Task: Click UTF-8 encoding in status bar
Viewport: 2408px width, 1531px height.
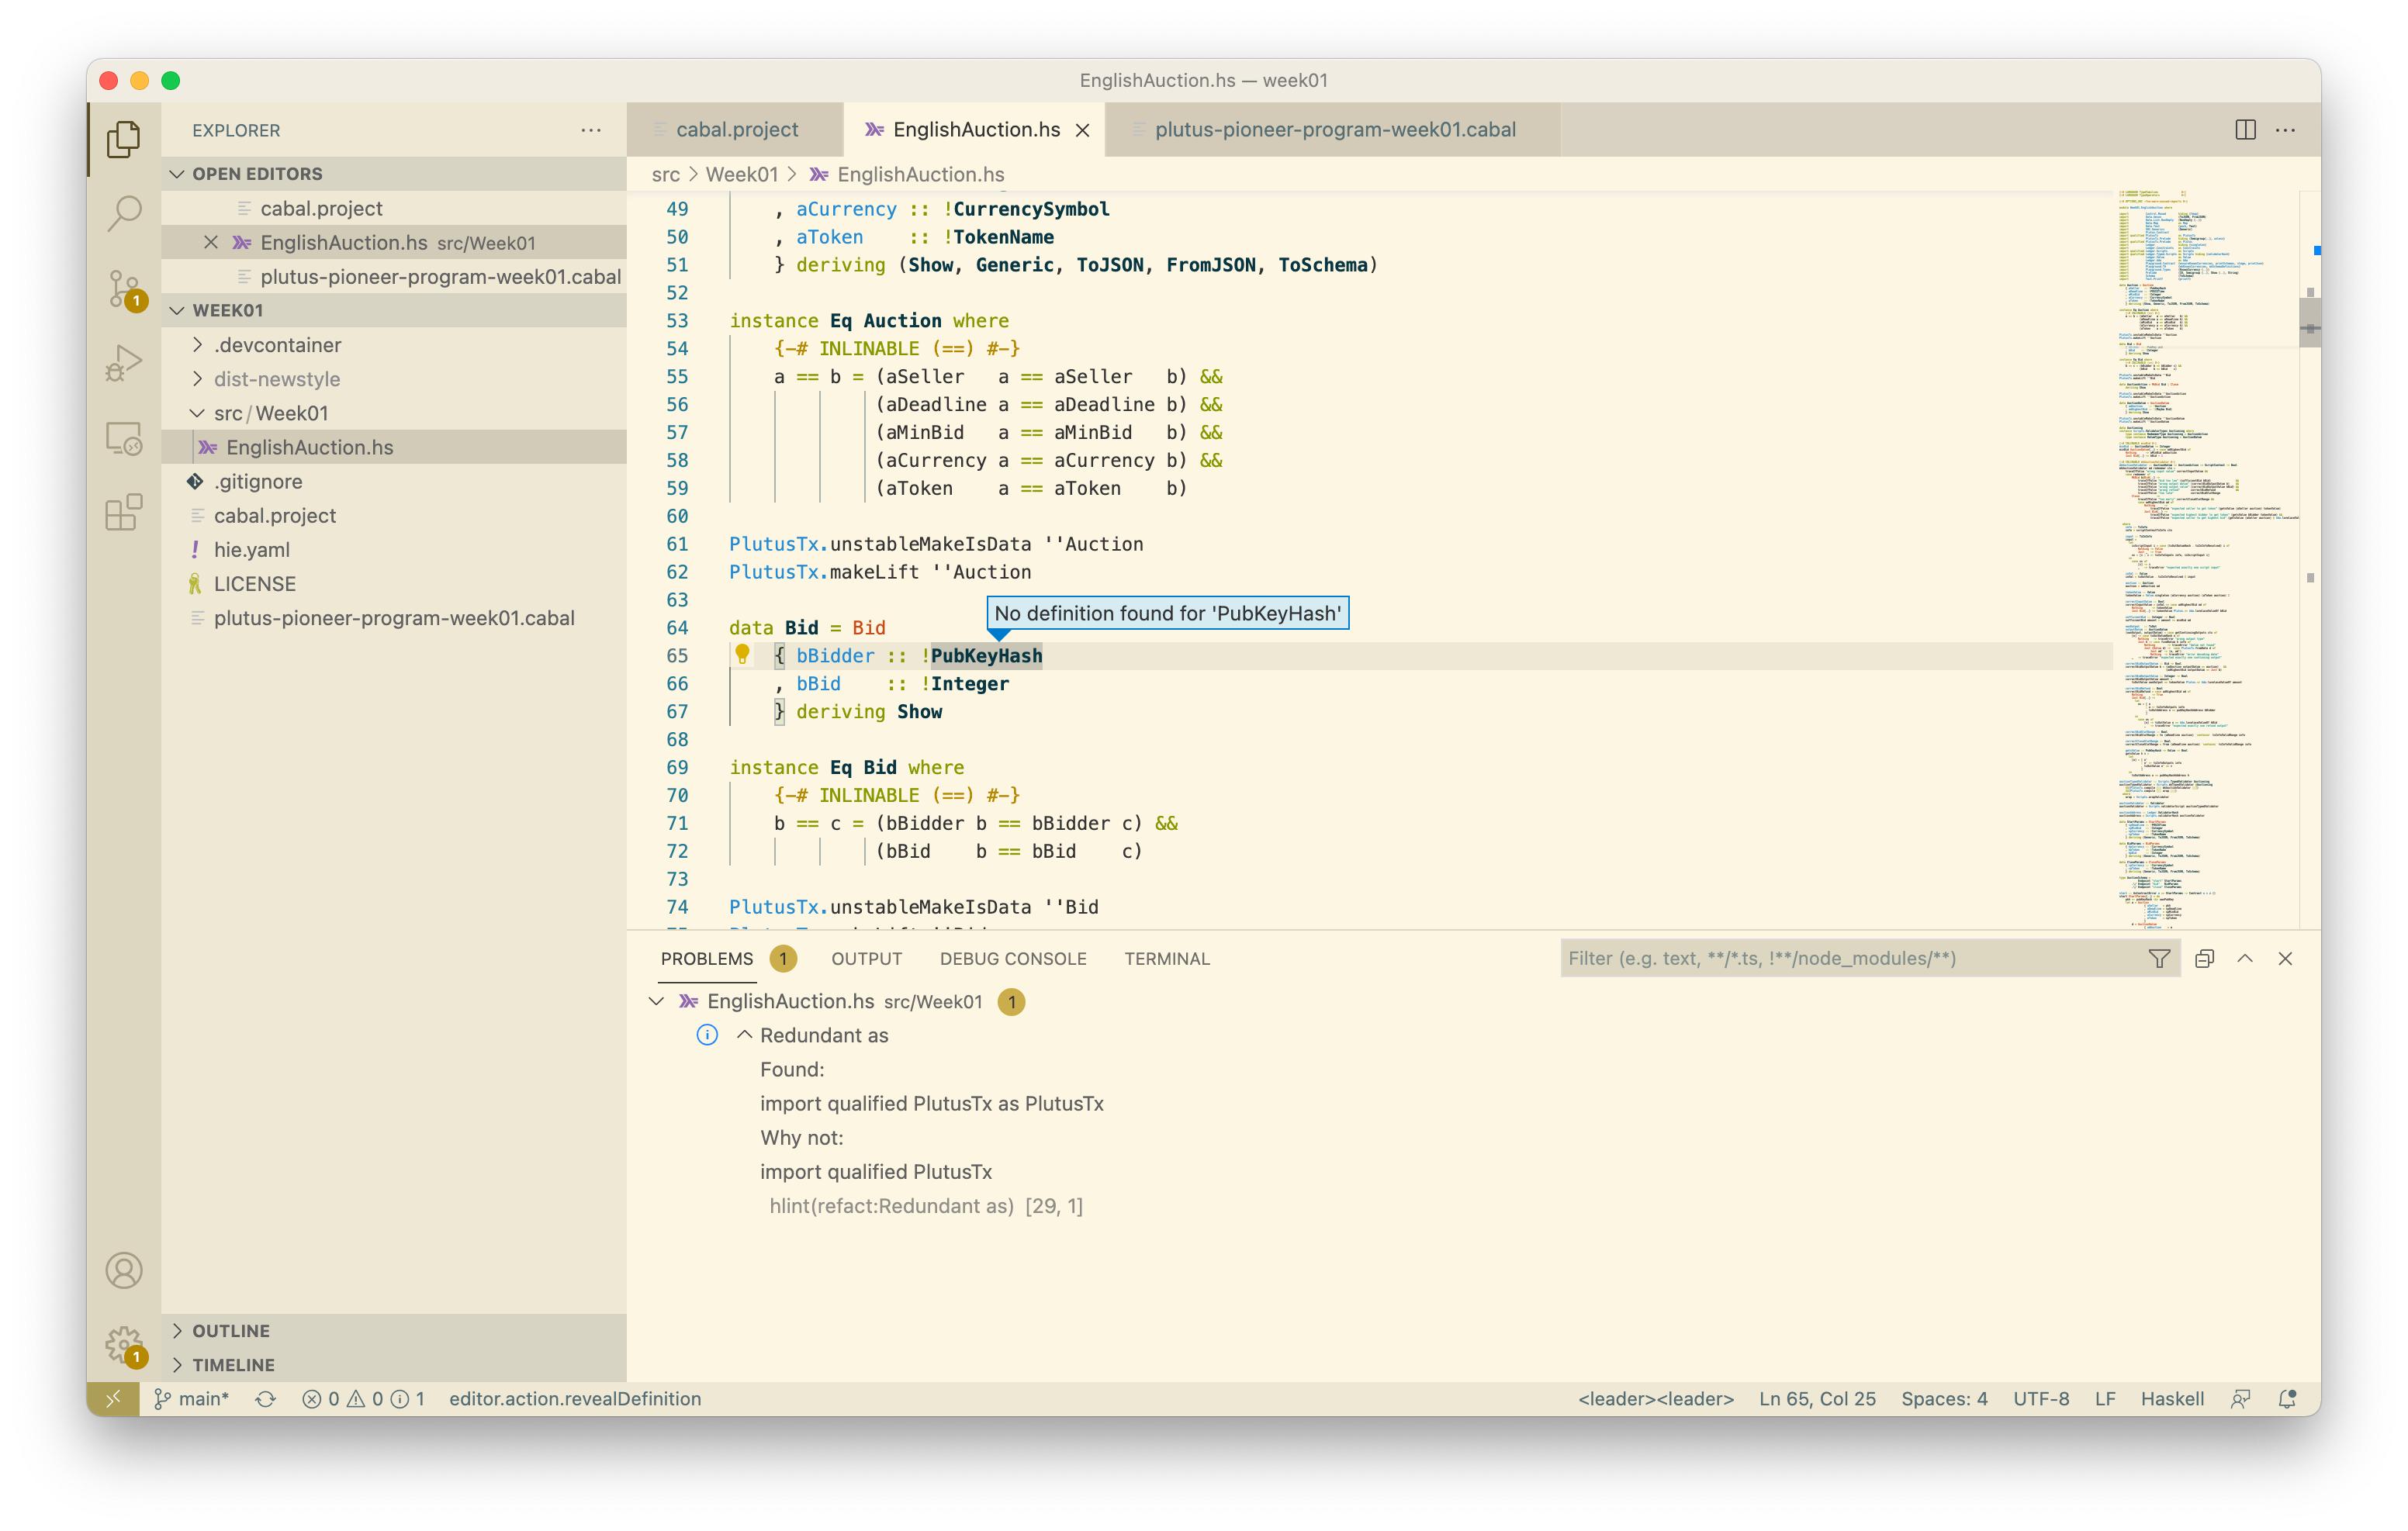Action: pyautogui.click(x=2041, y=1399)
